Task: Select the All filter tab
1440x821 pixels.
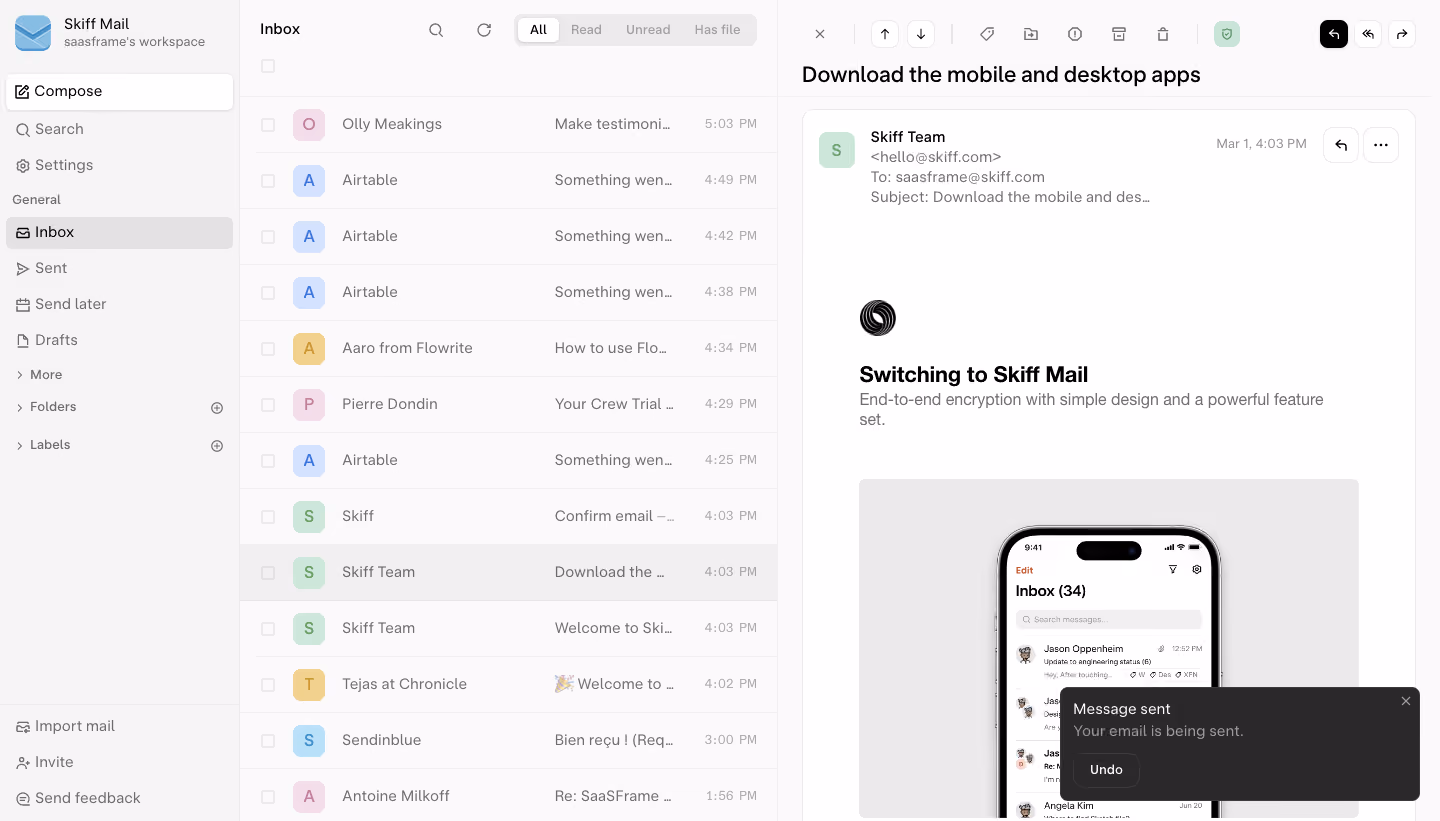Action: [x=538, y=30]
